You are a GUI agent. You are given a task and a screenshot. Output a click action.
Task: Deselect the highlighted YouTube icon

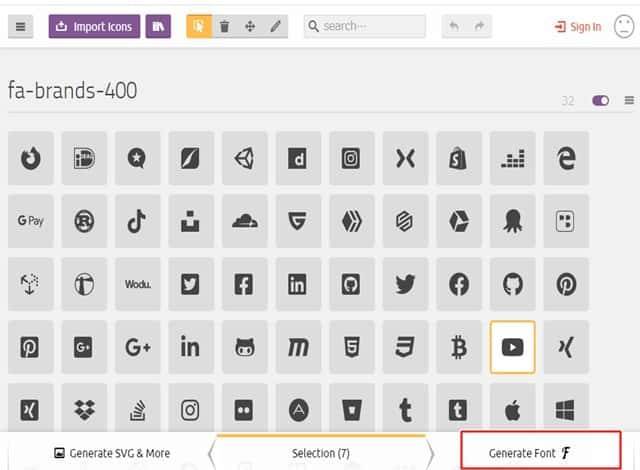click(513, 347)
